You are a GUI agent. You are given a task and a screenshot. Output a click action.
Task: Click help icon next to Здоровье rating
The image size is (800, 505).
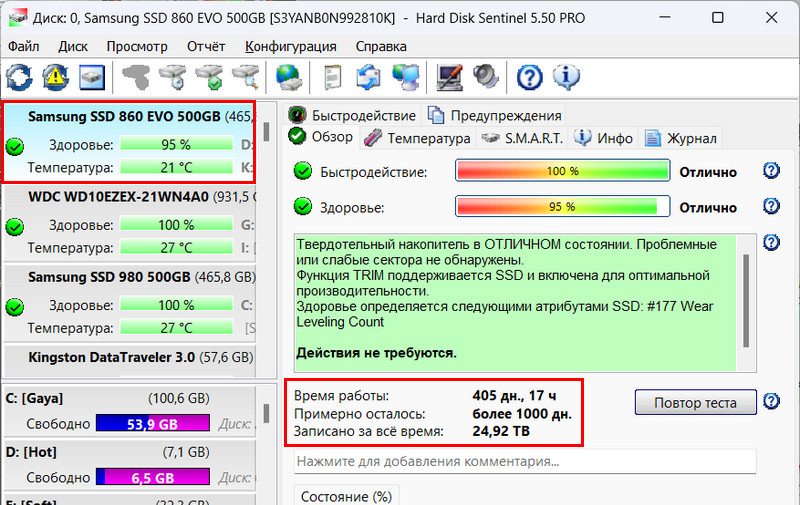[x=771, y=207]
